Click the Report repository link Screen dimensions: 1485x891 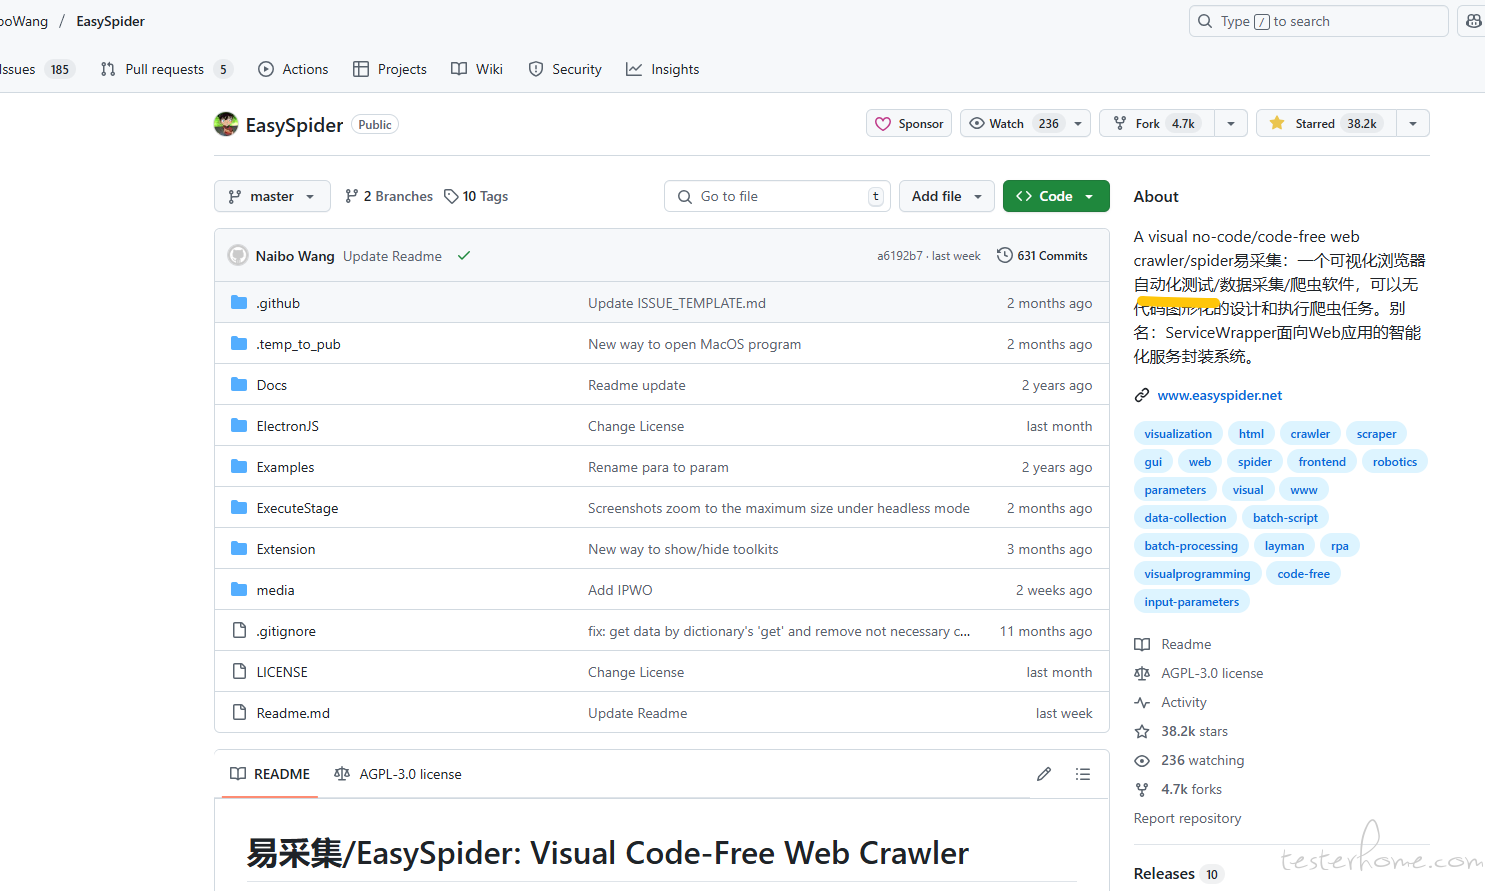coord(1187,819)
